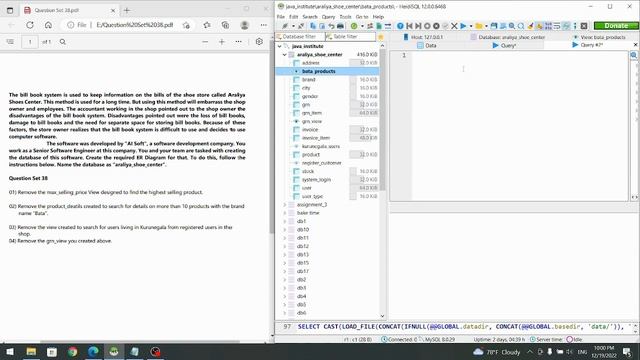Collapse the araliya_shoe_center database node
This screenshot has width=640, height=360.
[x=284, y=55]
